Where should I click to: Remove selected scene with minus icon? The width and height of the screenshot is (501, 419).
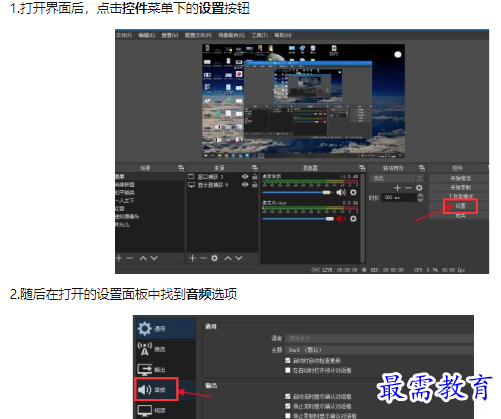pos(130,258)
